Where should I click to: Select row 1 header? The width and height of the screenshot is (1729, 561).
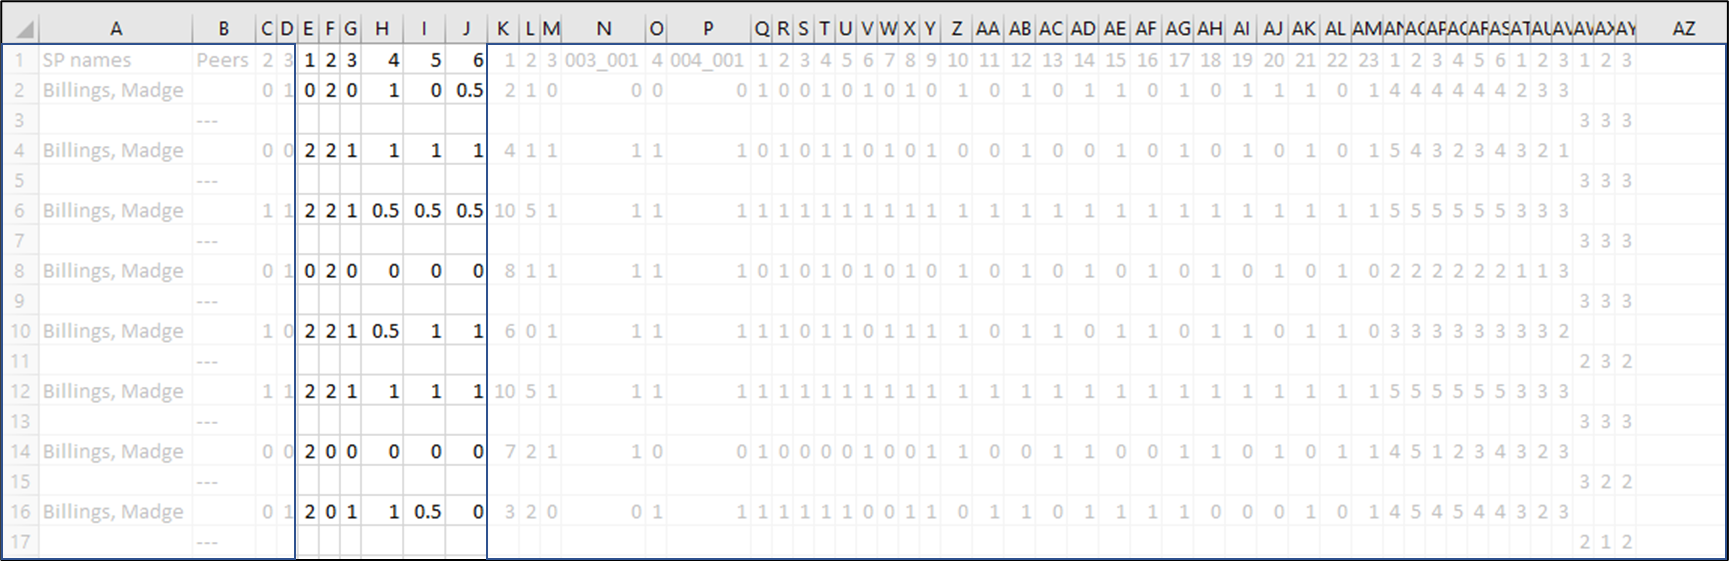pyautogui.click(x=20, y=60)
